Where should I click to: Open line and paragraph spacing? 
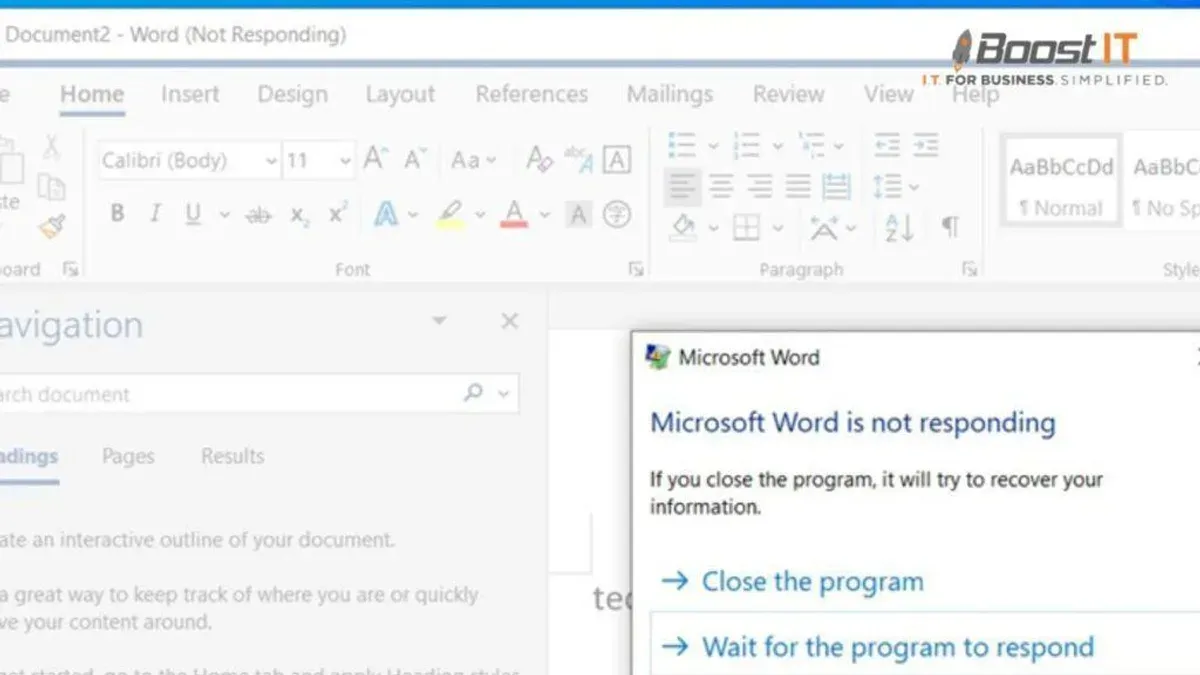(x=887, y=186)
